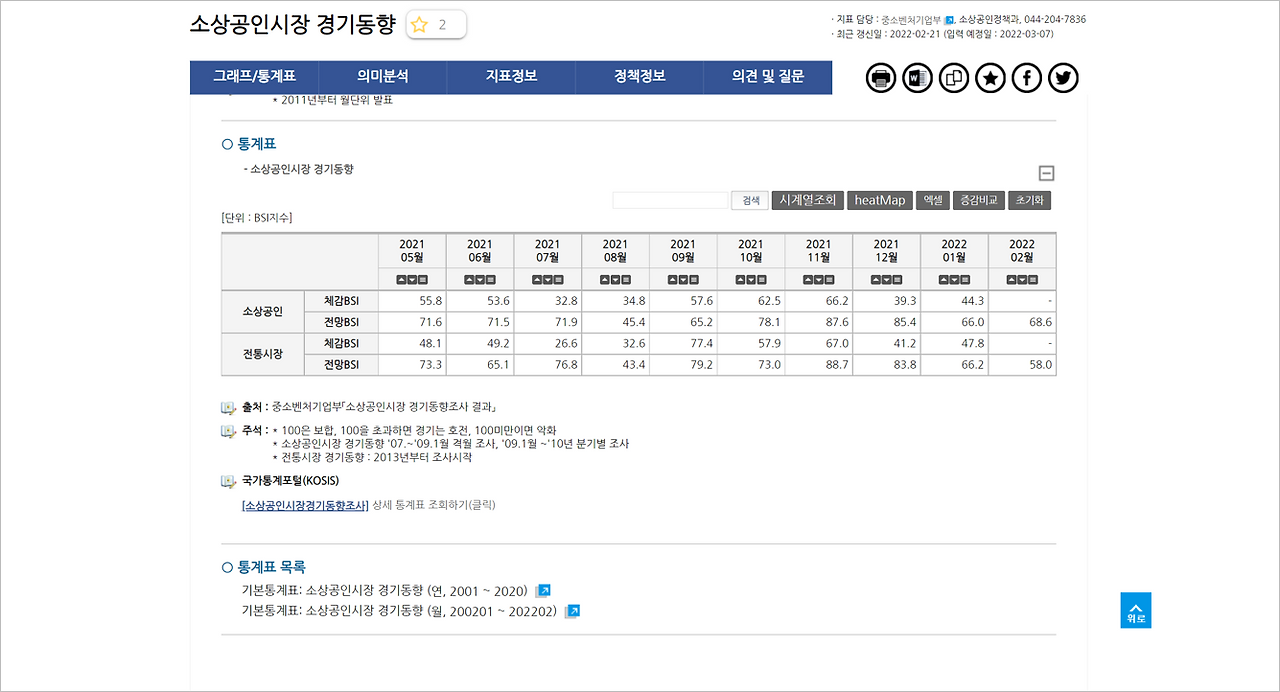Click the 중소벤처기업부 ministry link
Image resolution: width=1280 pixels, height=692 pixels.
click(911, 19)
